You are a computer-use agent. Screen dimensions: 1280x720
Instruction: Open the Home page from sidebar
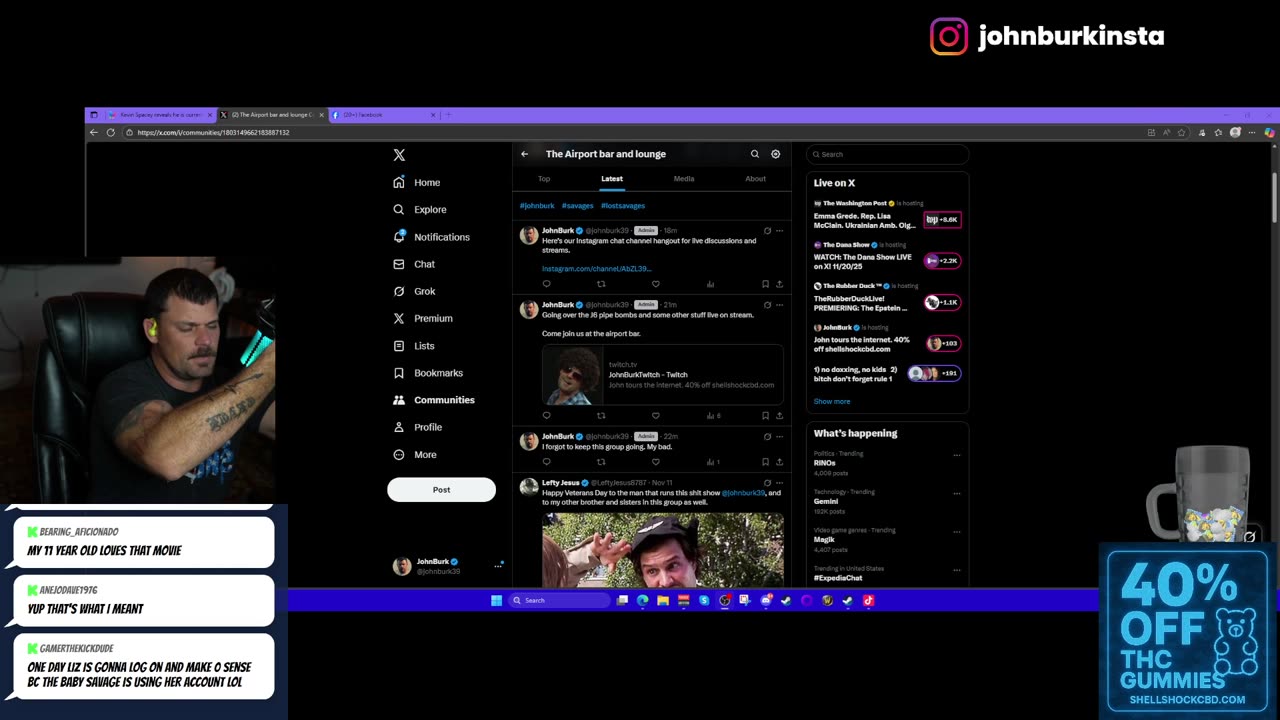coord(417,182)
